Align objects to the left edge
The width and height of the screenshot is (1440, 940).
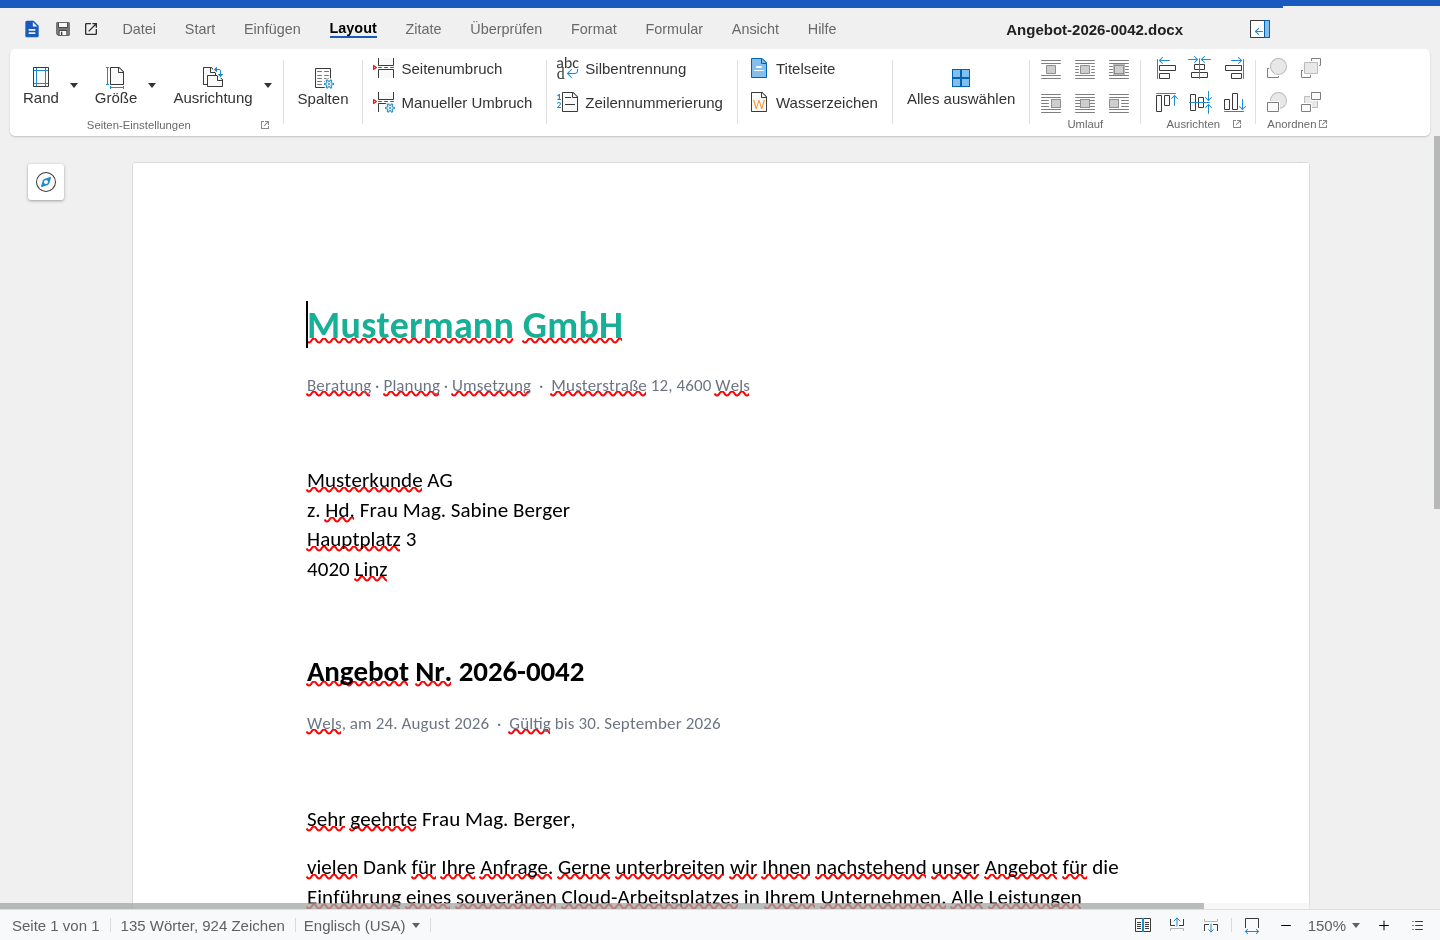click(x=1166, y=68)
